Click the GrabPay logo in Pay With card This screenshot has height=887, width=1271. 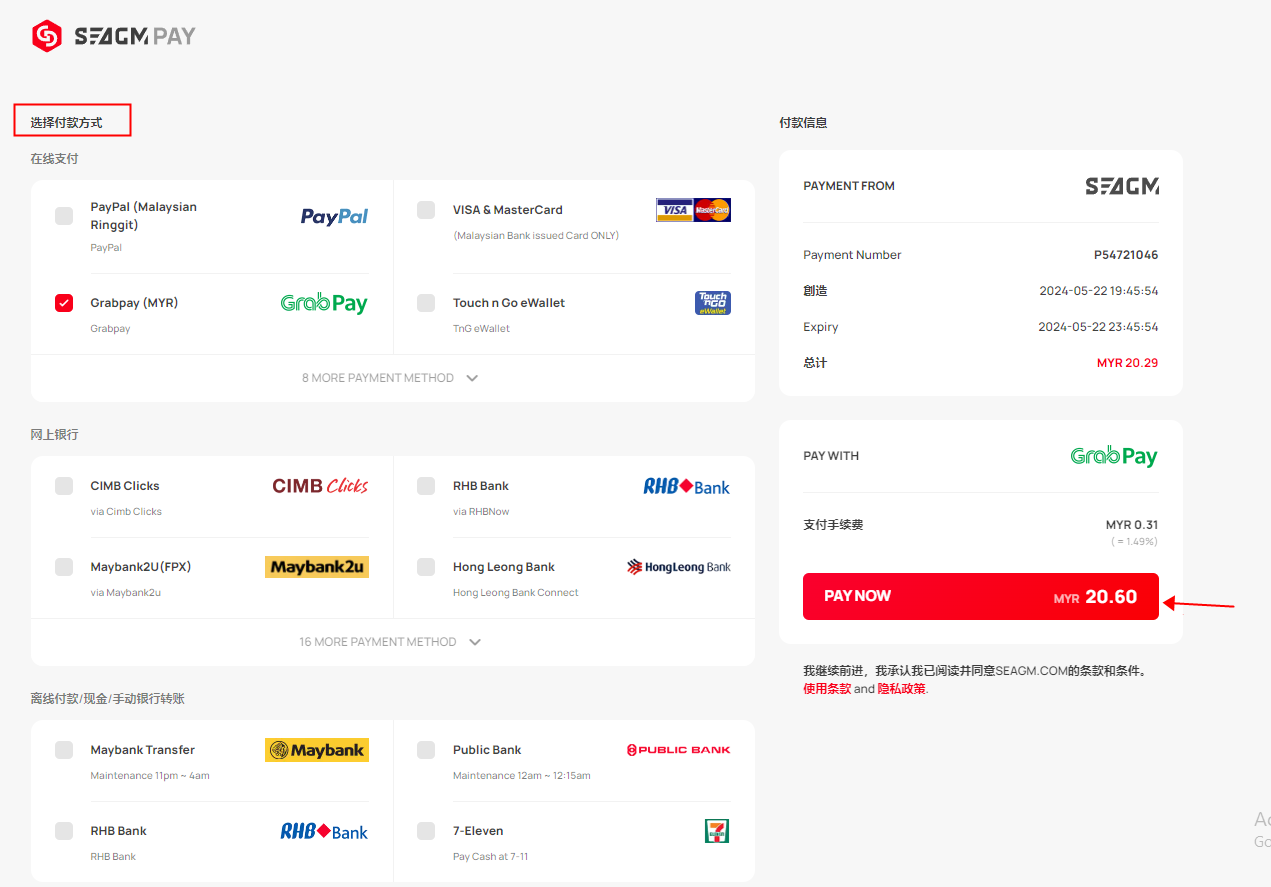point(1114,456)
